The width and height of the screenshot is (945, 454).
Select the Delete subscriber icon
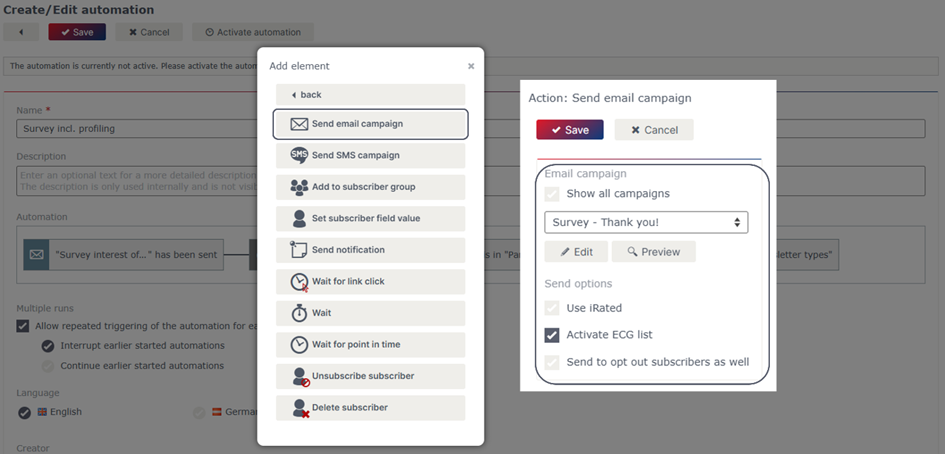[x=300, y=408]
